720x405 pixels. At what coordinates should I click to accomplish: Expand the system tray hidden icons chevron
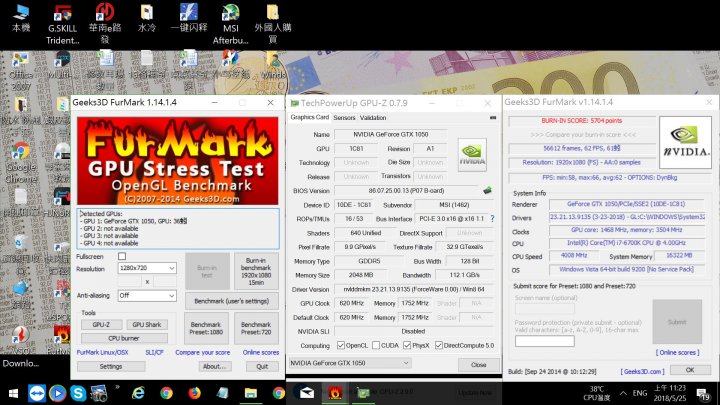pyautogui.click(x=623, y=394)
